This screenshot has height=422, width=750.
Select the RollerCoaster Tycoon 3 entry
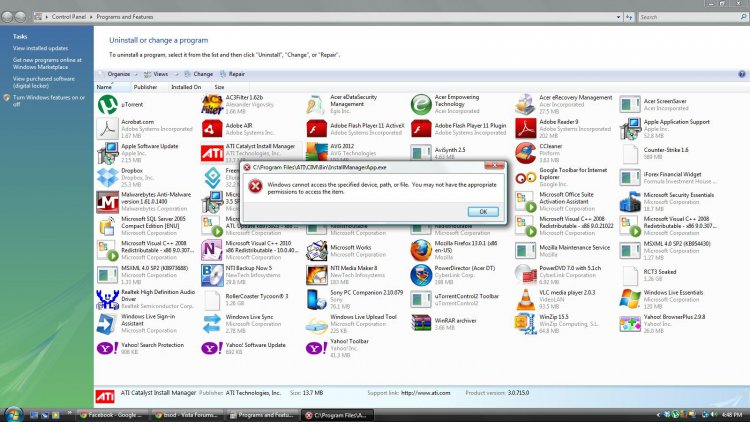[251, 300]
